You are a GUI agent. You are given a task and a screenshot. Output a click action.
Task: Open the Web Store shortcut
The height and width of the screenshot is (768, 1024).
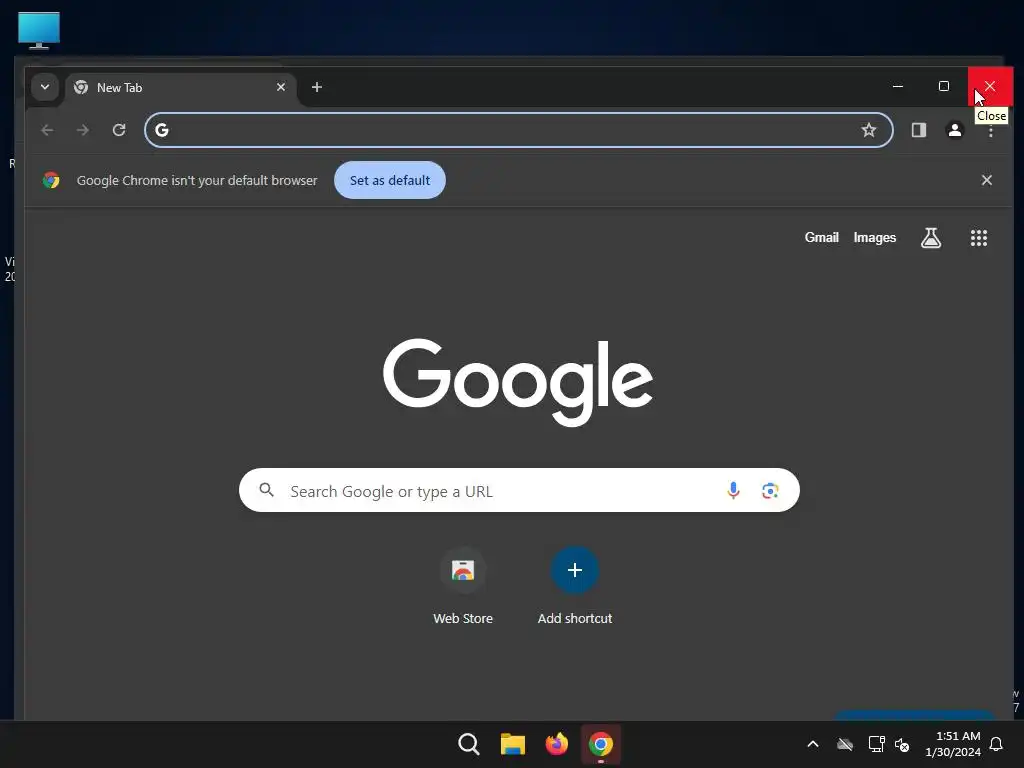463,586
